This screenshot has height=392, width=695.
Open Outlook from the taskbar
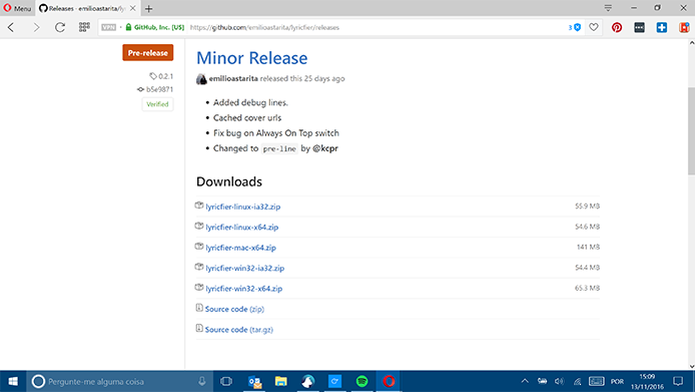pos(255,381)
